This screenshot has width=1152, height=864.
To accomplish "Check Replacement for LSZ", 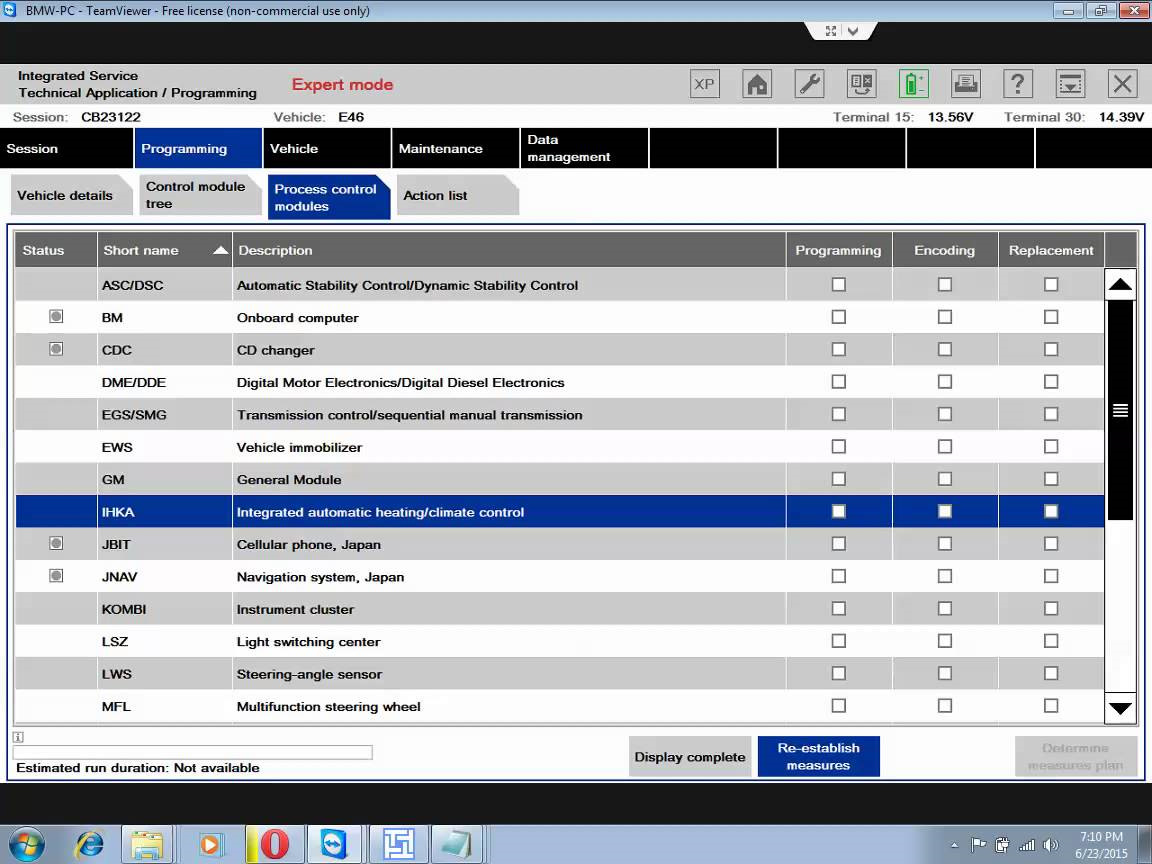I will (1051, 641).
